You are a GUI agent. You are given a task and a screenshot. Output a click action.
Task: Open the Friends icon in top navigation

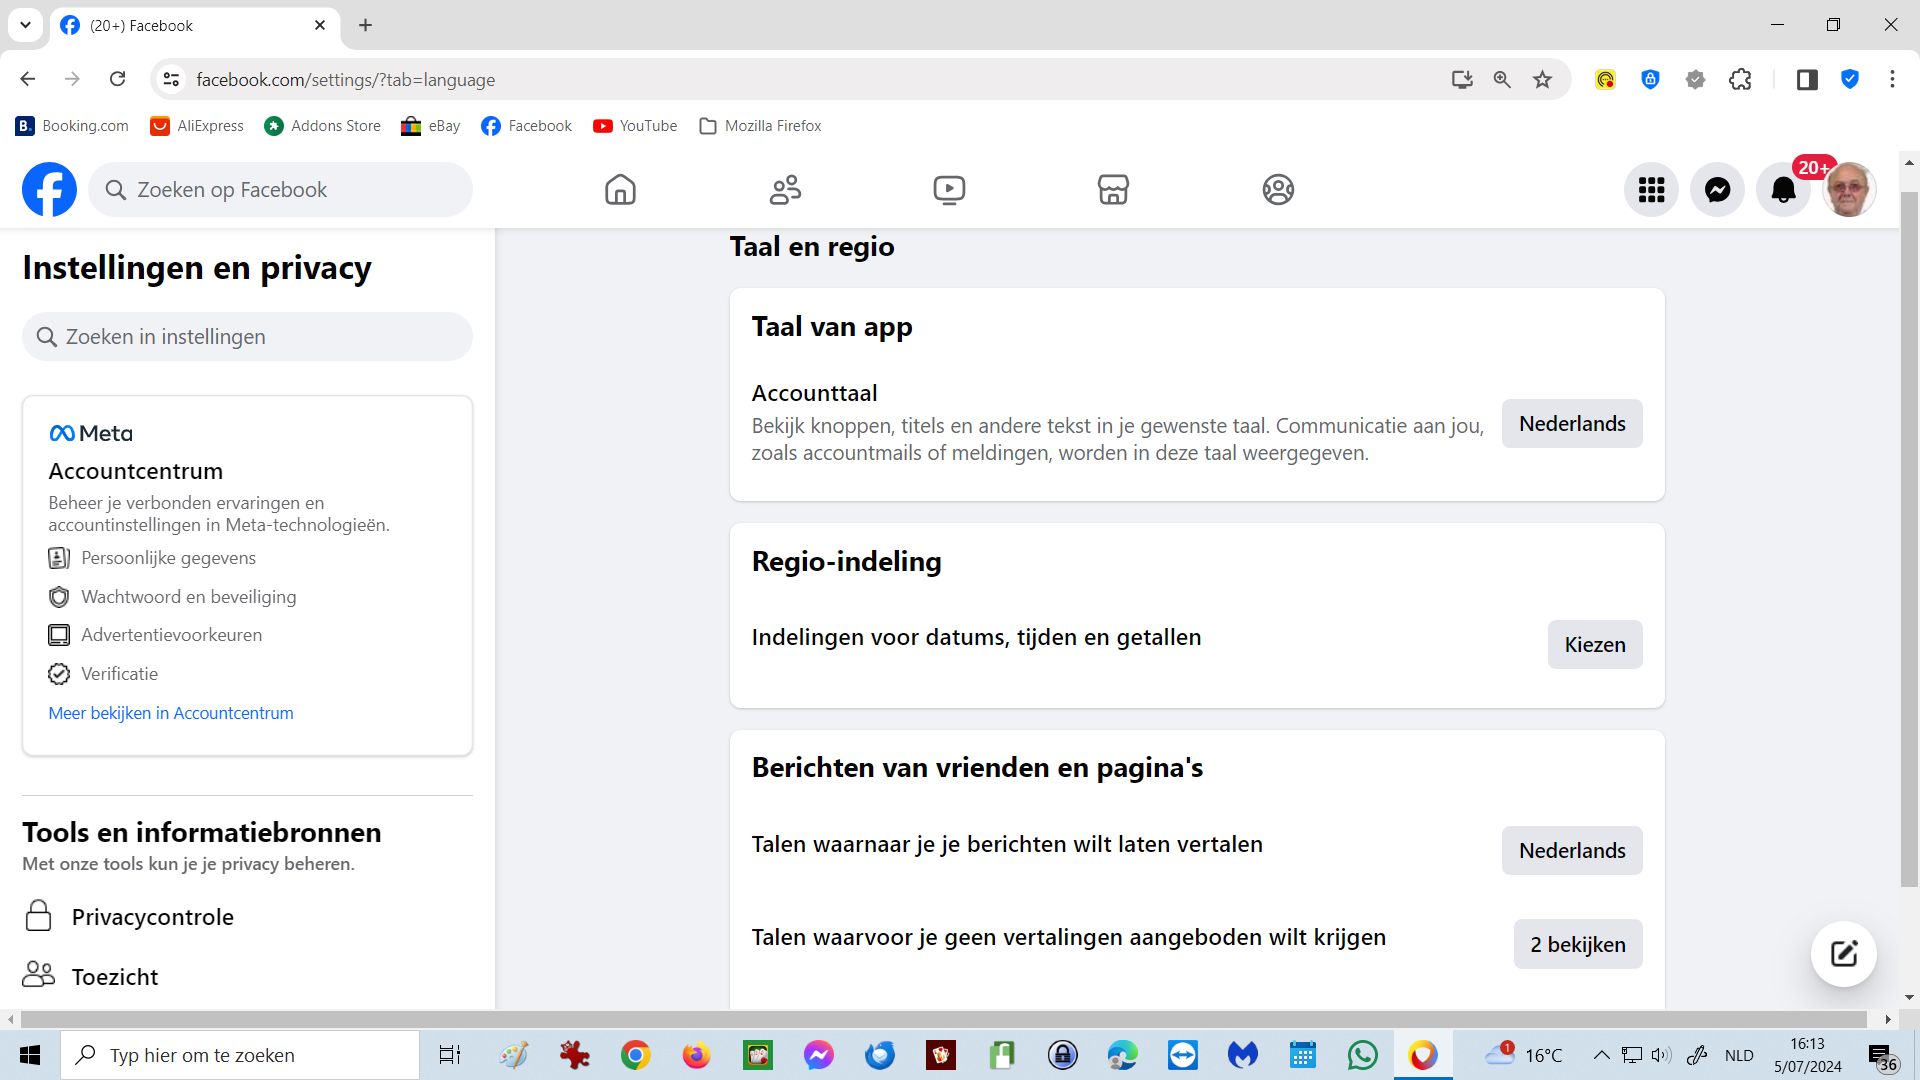point(785,190)
